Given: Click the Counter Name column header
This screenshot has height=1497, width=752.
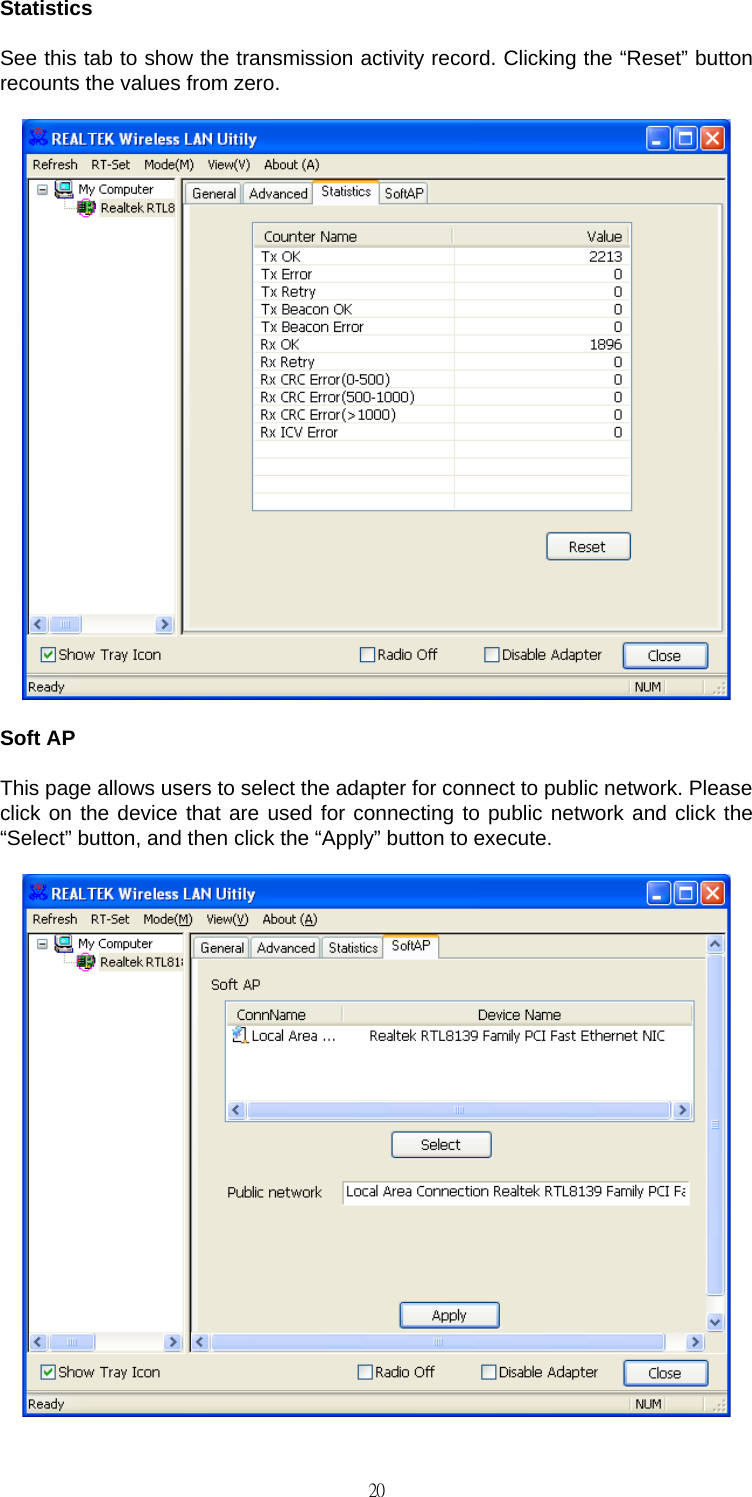Looking at the screenshot, I should coord(353,236).
